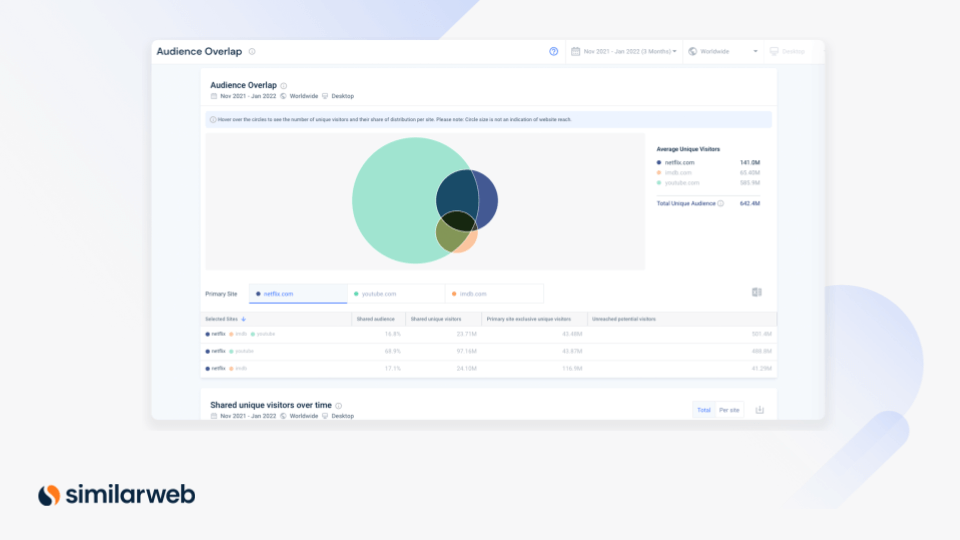
Task: Switch the chart view to Total
Action: (x=704, y=410)
